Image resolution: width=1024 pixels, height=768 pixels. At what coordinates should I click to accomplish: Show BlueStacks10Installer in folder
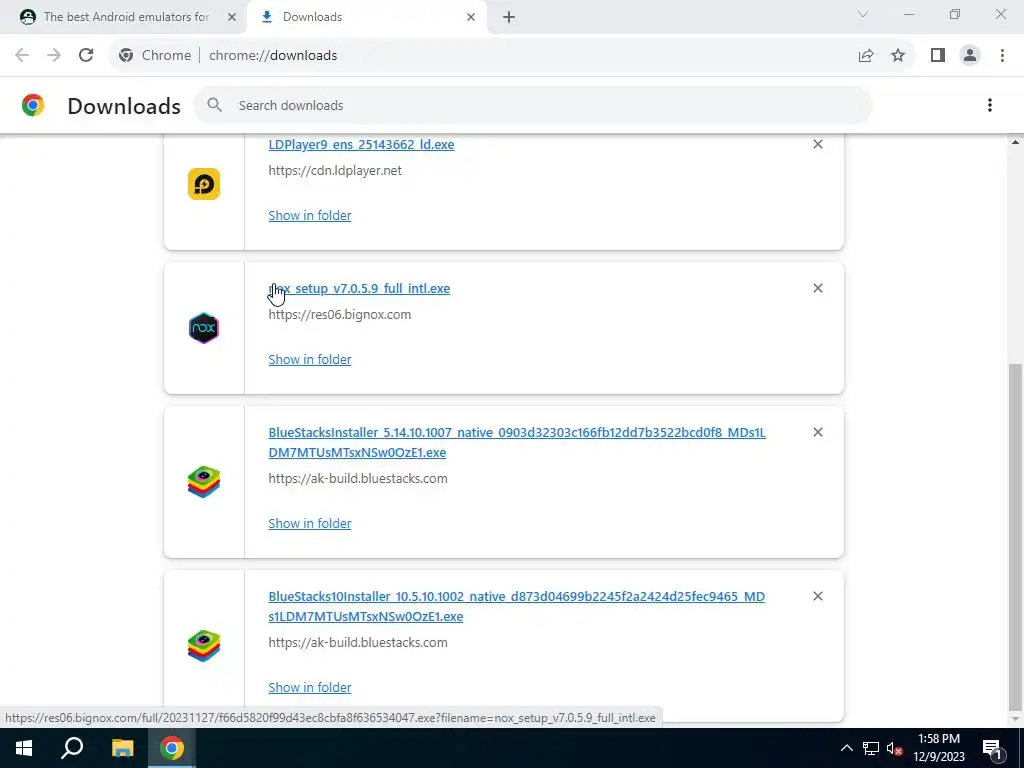[x=310, y=687]
